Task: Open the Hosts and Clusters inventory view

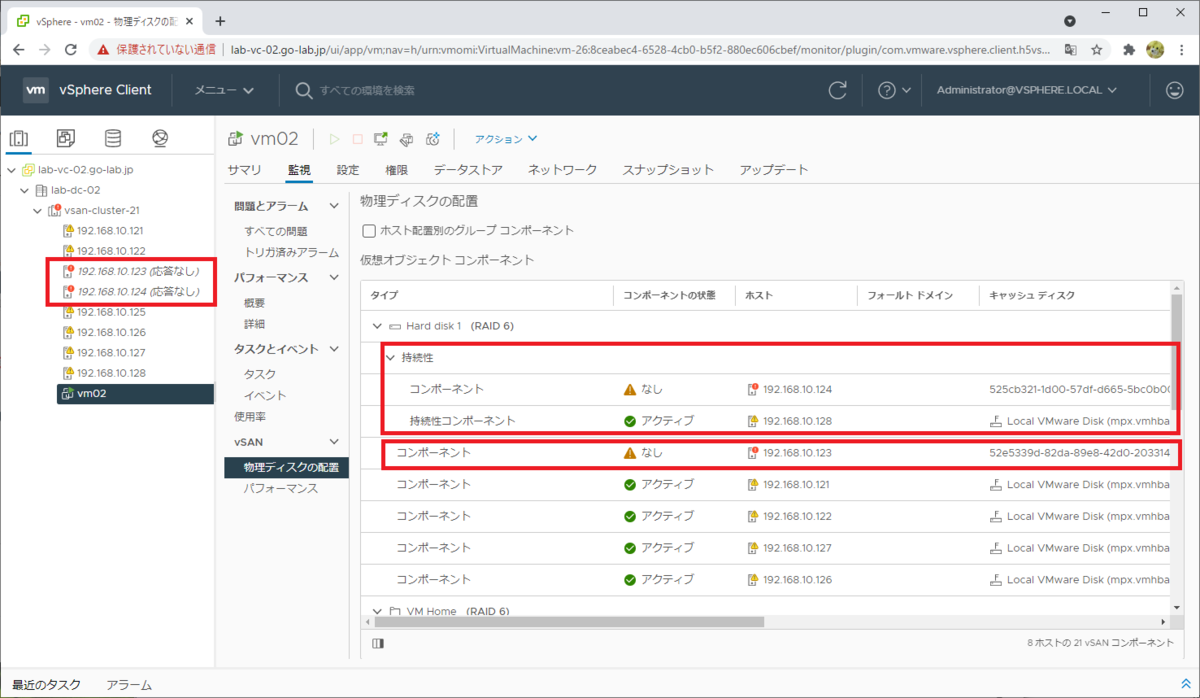Action: (19, 138)
